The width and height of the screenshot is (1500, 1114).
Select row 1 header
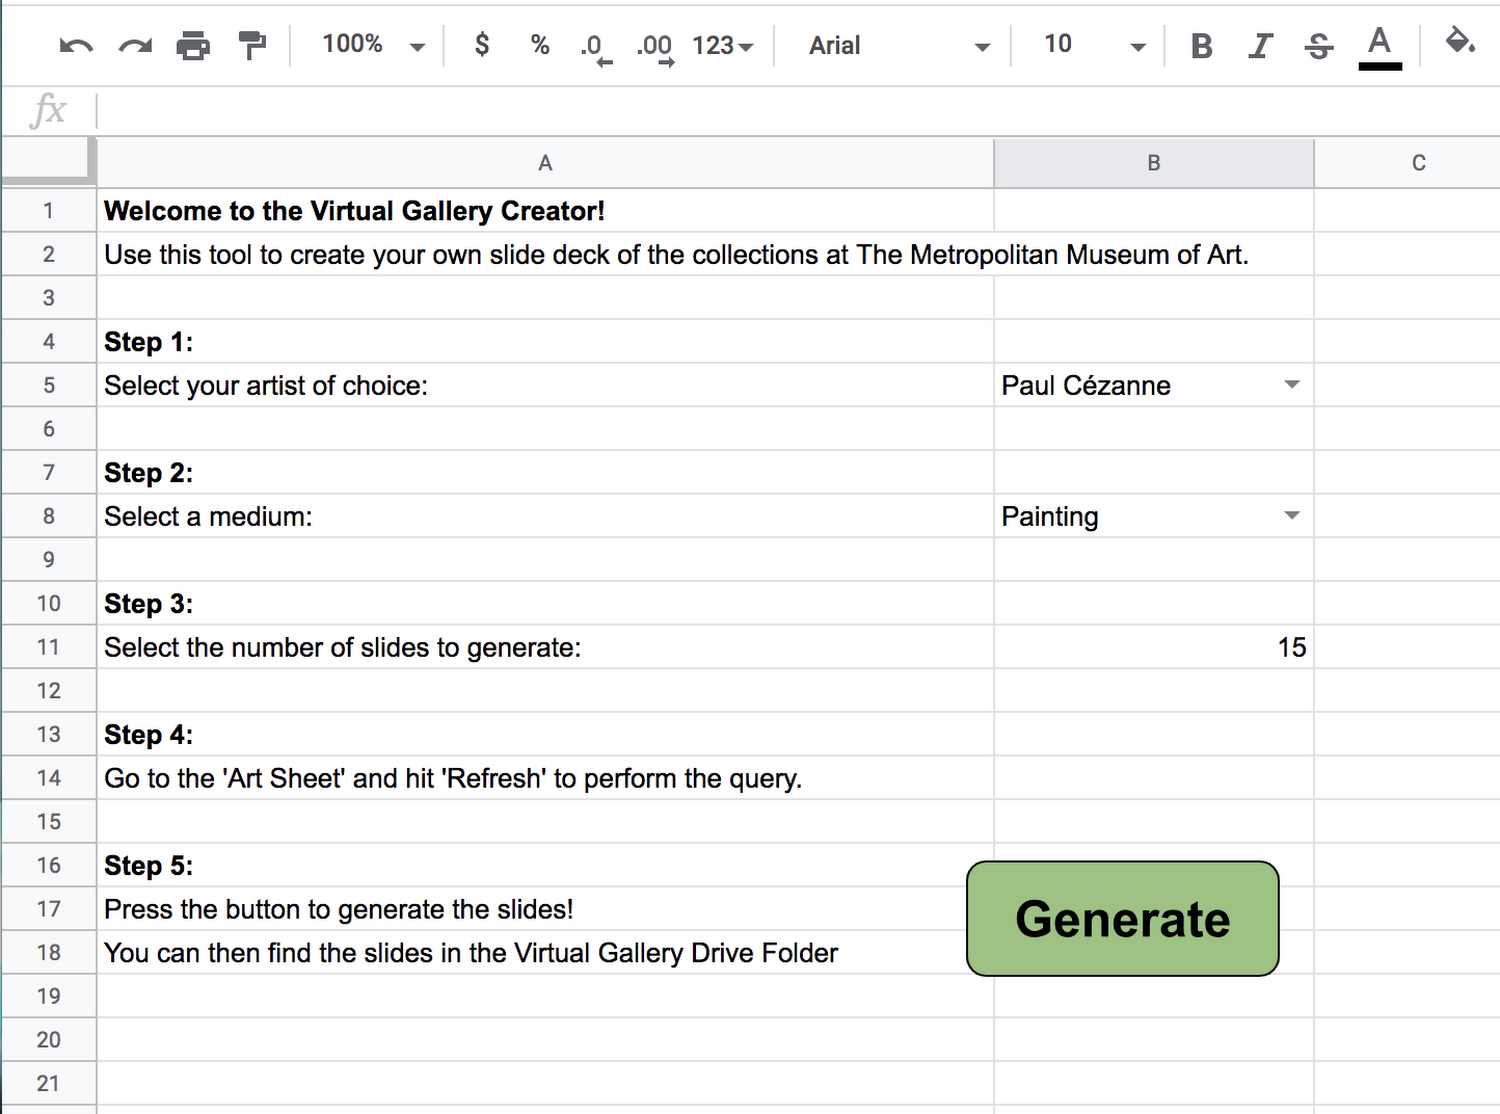[48, 211]
